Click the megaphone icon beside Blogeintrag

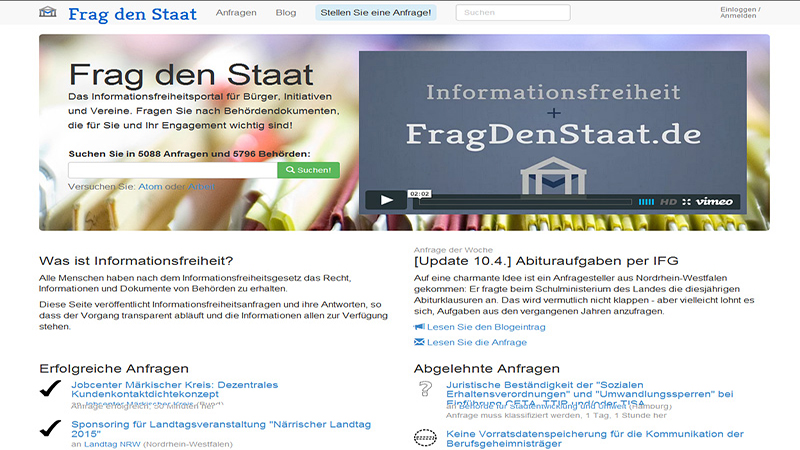point(419,327)
